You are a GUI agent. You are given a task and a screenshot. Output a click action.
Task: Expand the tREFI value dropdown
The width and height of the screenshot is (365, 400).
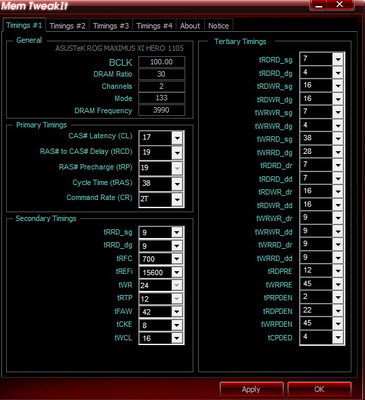pyautogui.click(x=177, y=272)
